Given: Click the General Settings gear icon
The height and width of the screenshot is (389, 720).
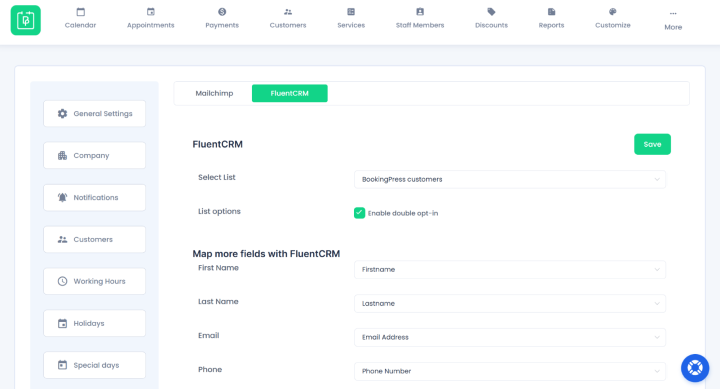Looking at the screenshot, I should pos(62,113).
